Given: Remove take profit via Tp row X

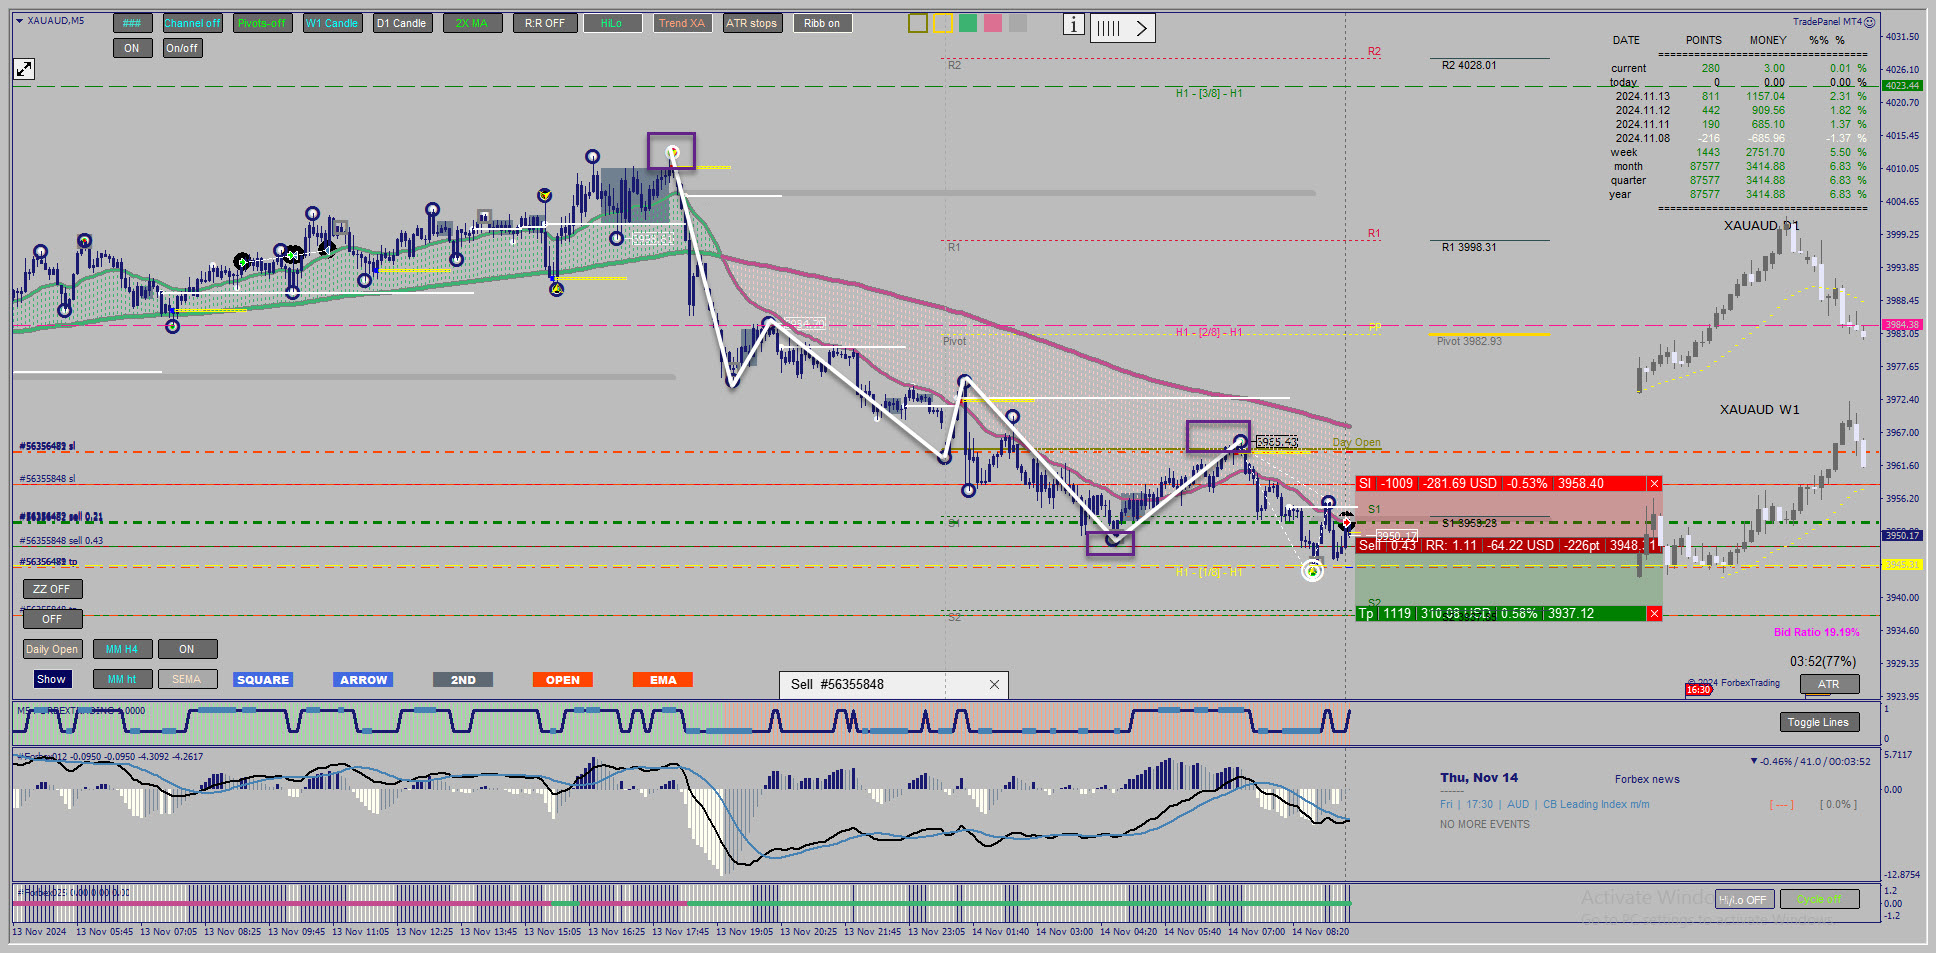Looking at the screenshot, I should [x=1654, y=614].
